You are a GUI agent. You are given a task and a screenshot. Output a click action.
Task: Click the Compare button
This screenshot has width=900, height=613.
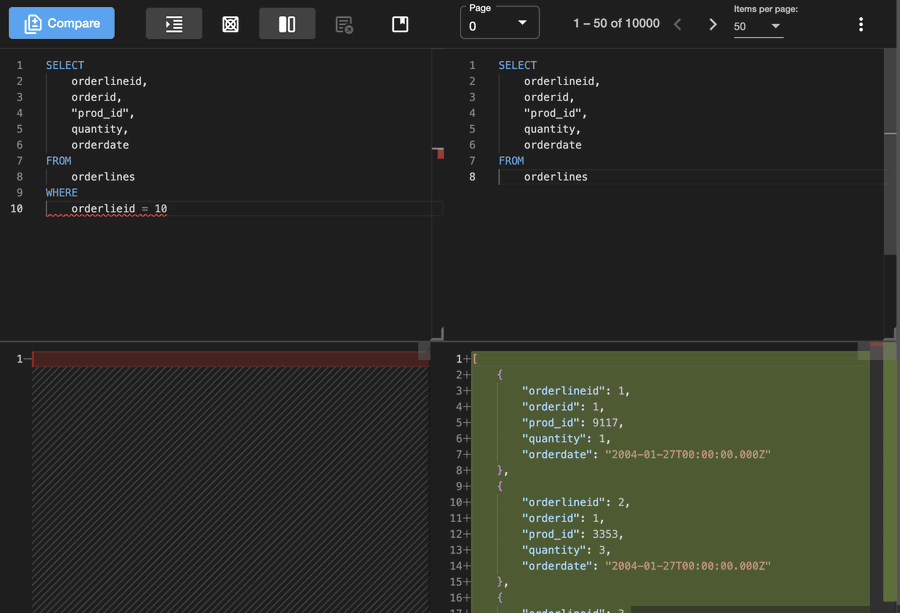tap(61, 24)
